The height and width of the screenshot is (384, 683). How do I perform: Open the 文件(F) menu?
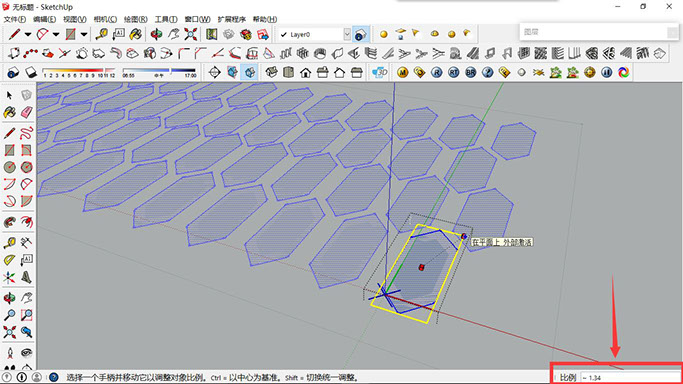coord(15,19)
